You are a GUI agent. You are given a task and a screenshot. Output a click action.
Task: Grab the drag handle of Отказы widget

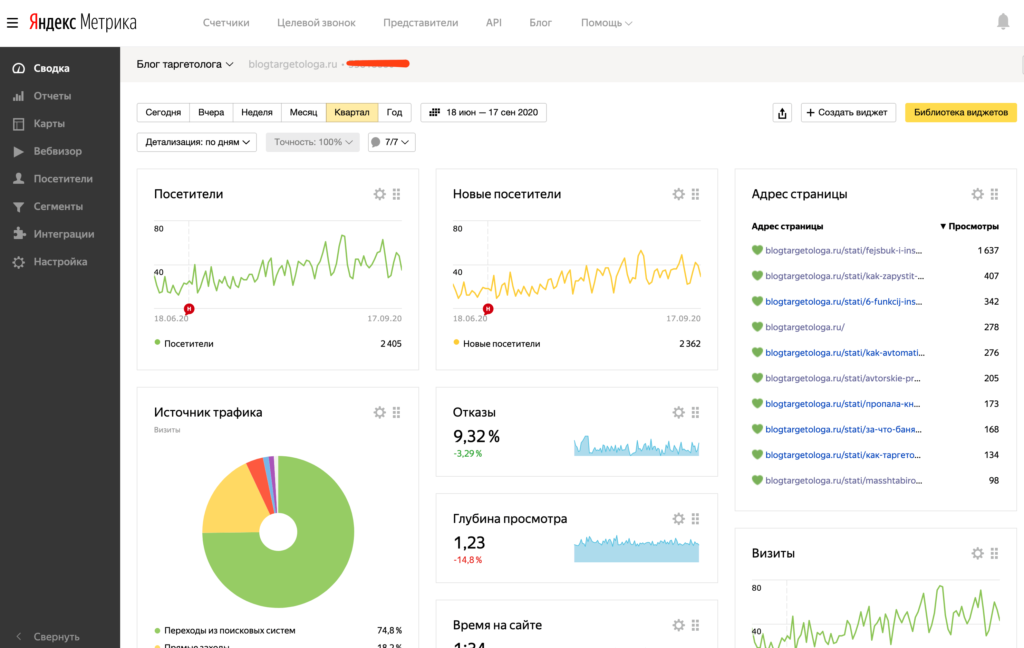click(696, 412)
